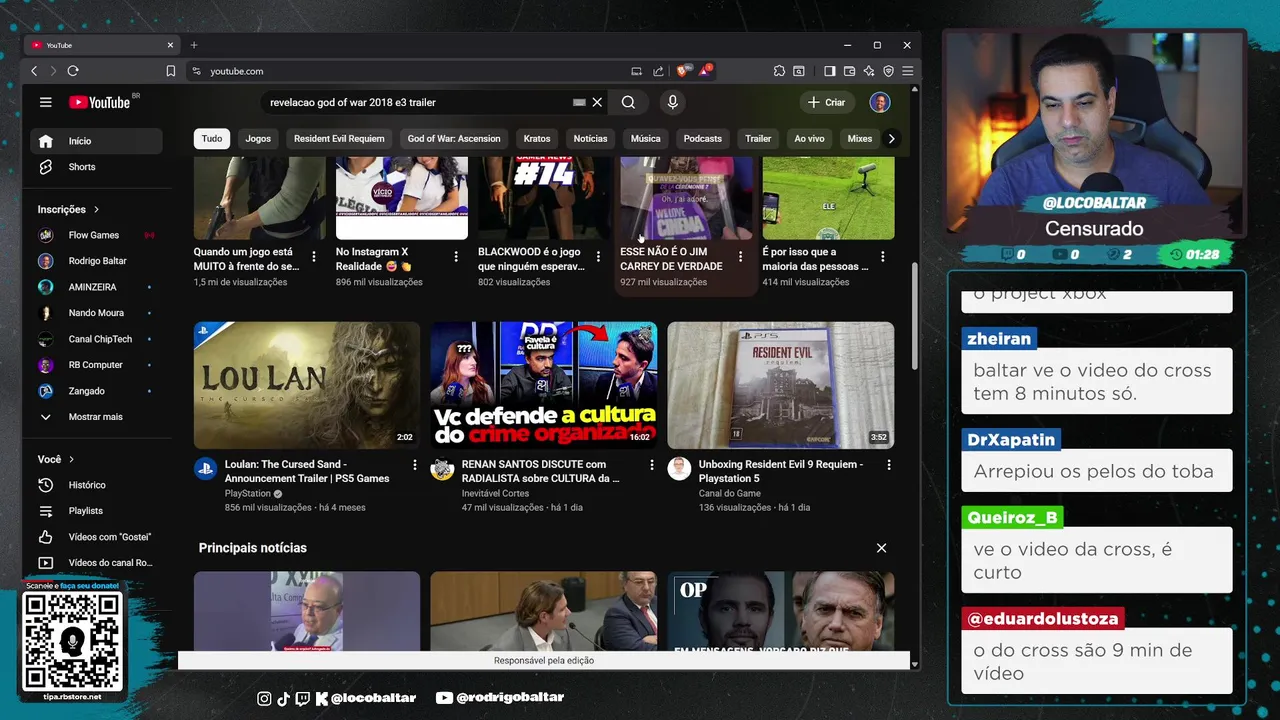Open the Flow Games subscription
Image resolution: width=1280 pixels, height=720 pixels.
96,235
